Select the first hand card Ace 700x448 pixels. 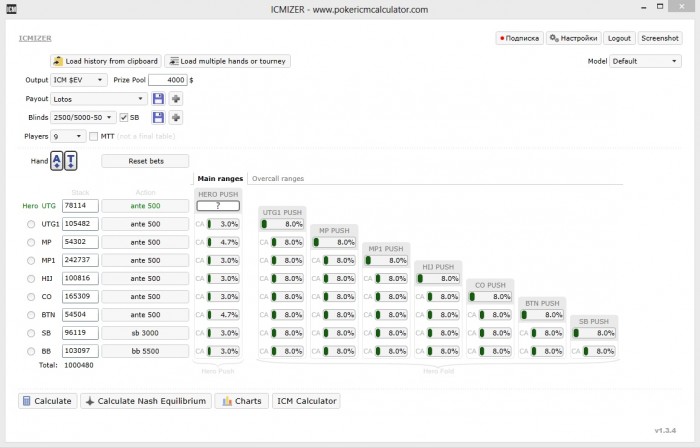point(57,161)
